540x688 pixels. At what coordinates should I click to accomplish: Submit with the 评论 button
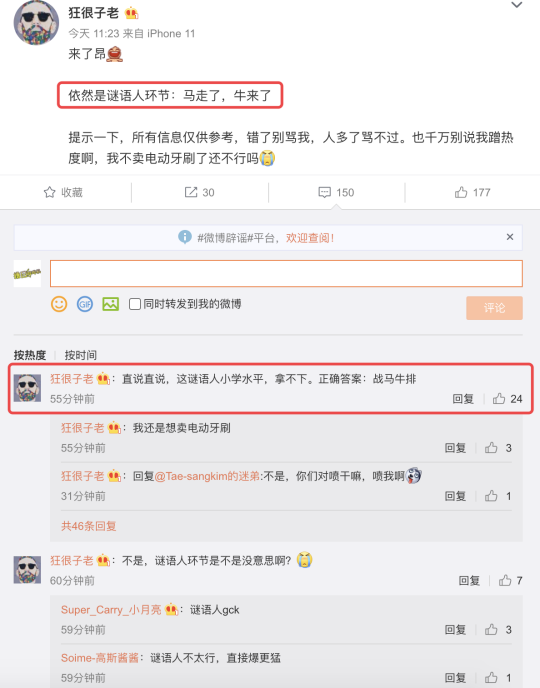(494, 308)
